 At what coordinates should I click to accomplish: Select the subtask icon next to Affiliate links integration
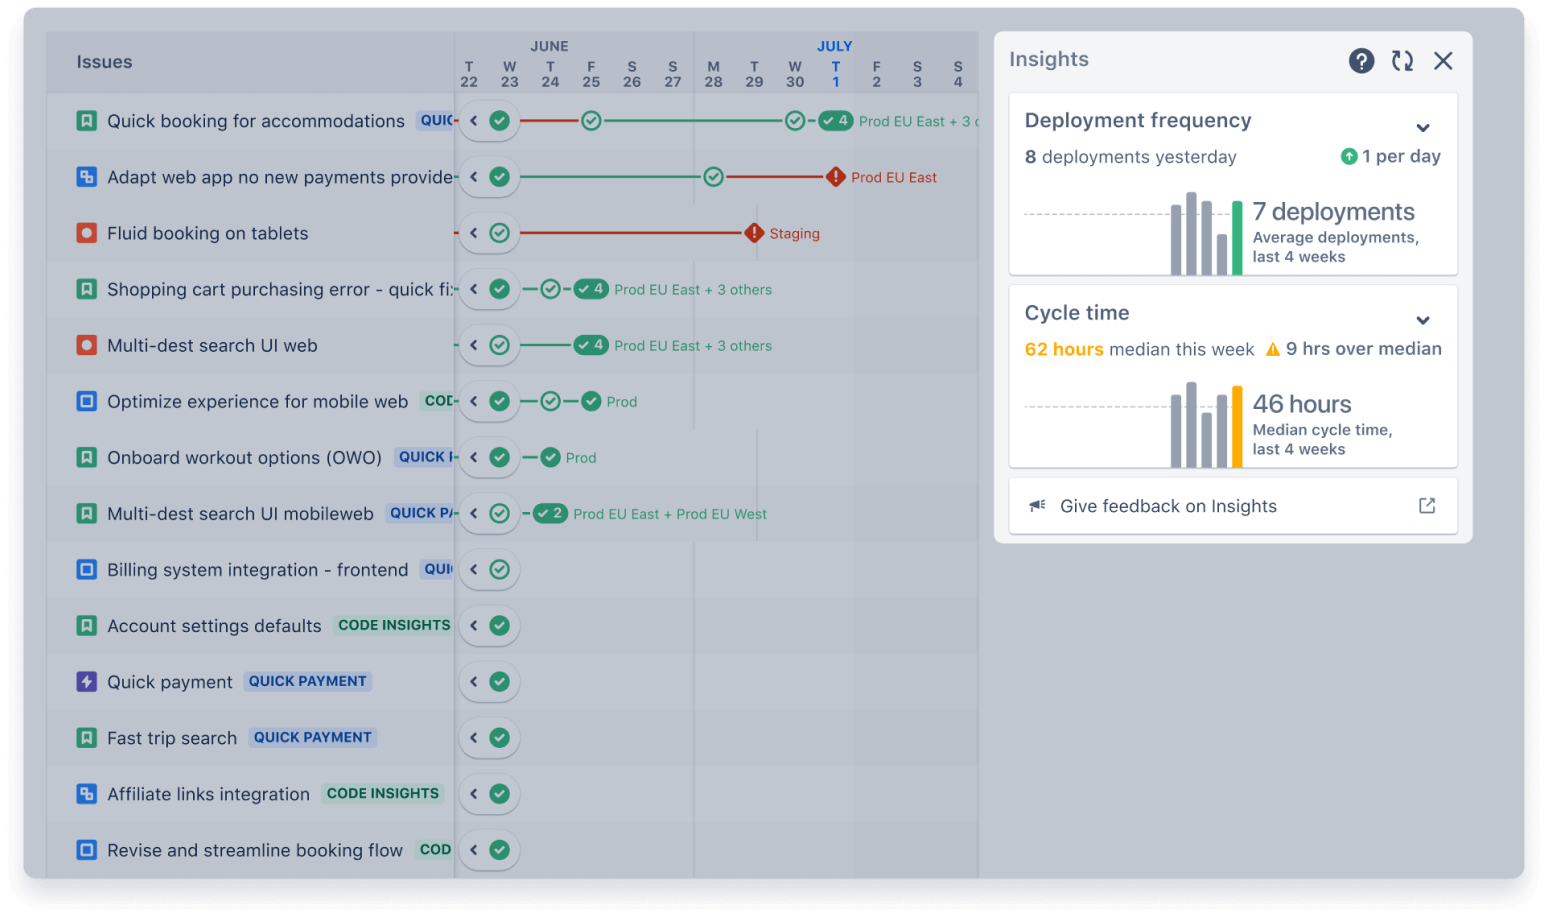(85, 793)
